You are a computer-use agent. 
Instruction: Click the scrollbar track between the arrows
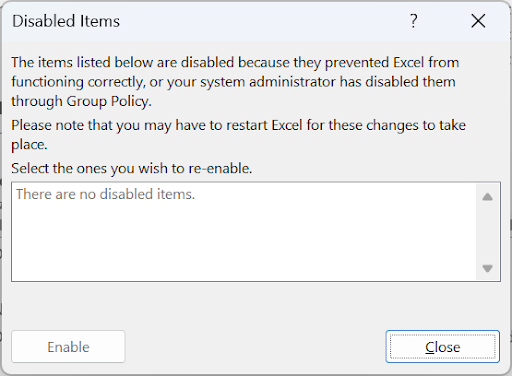pyautogui.click(x=487, y=232)
